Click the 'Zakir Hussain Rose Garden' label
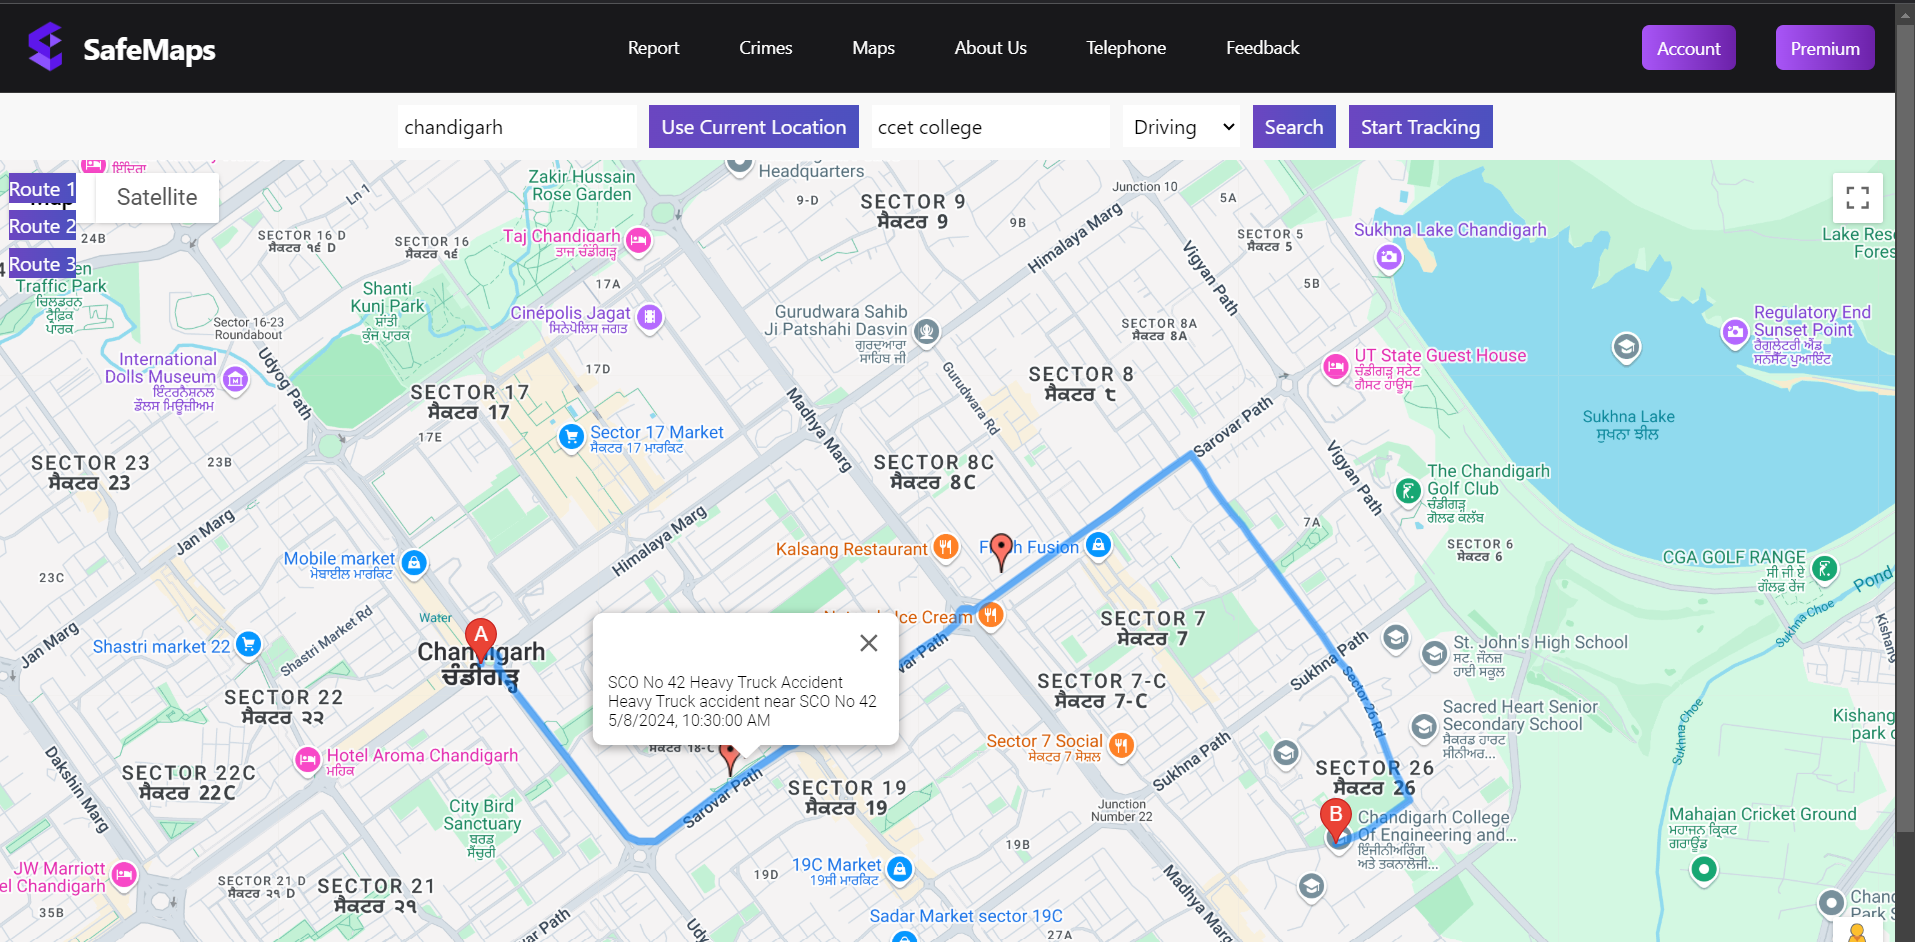Image resolution: width=1915 pixels, height=942 pixels. (582, 186)
